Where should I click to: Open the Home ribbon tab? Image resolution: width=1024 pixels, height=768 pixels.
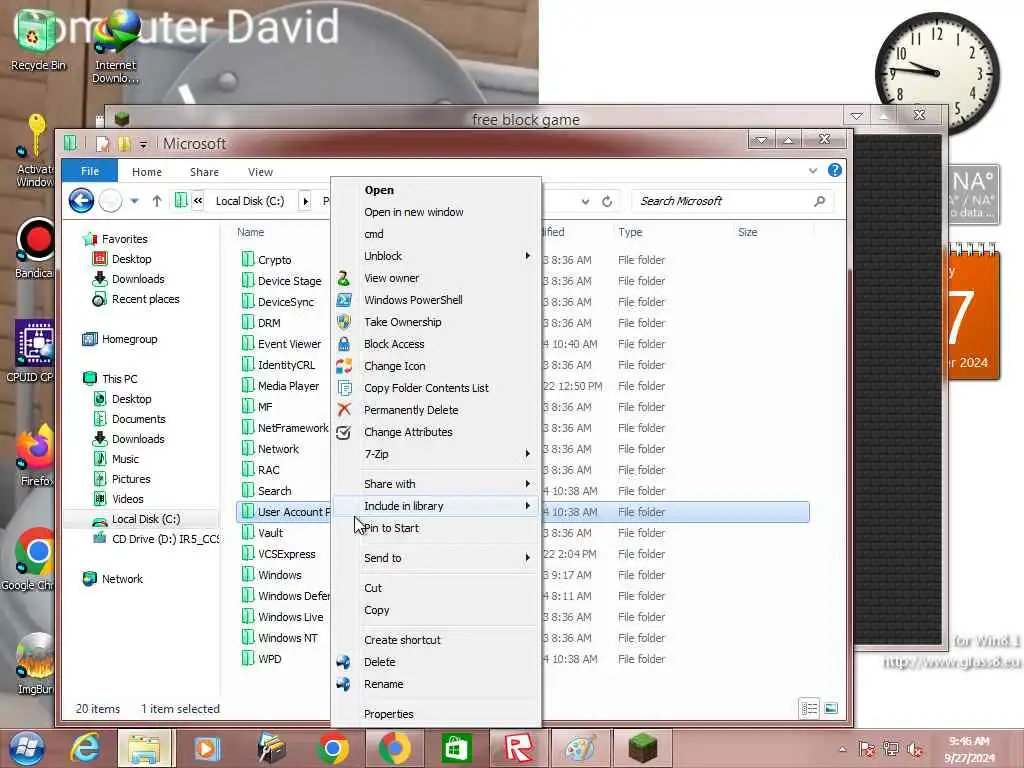(147, 172)
